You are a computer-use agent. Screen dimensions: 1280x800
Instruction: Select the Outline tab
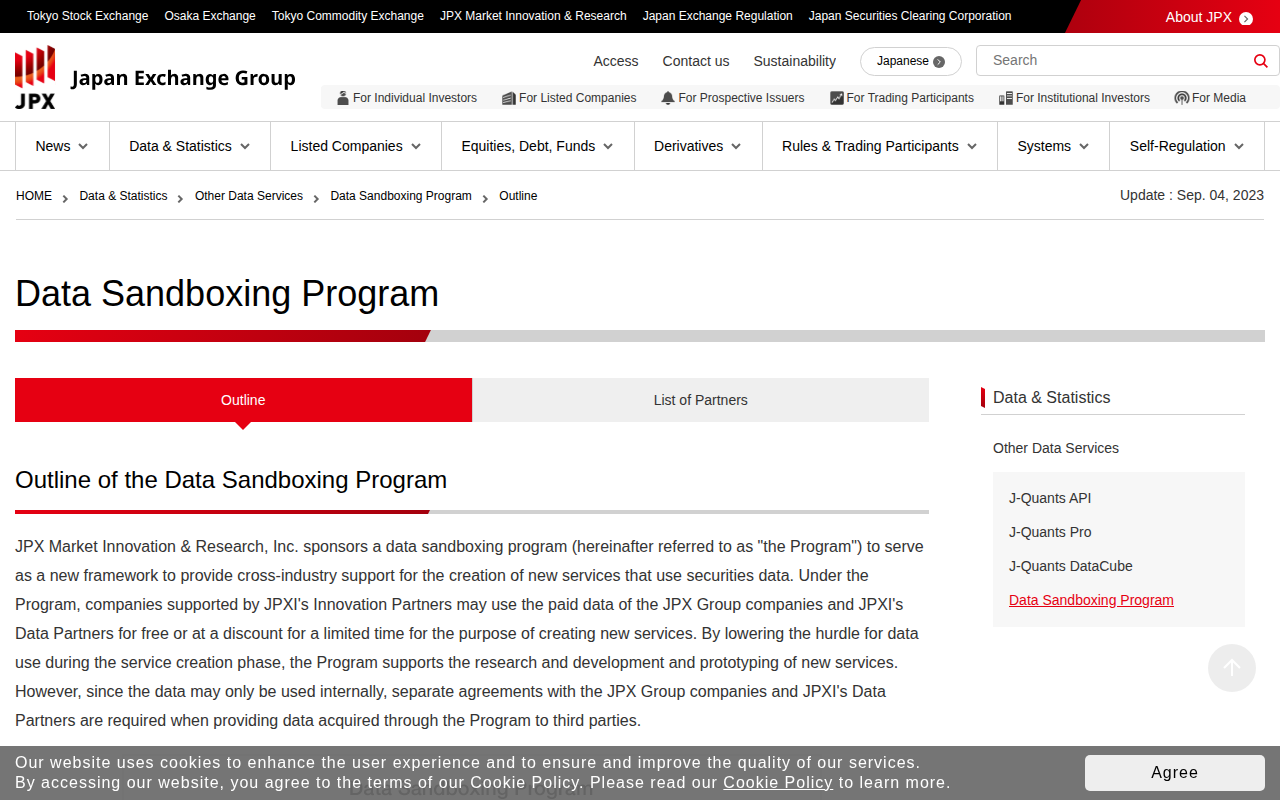point(243,400)
